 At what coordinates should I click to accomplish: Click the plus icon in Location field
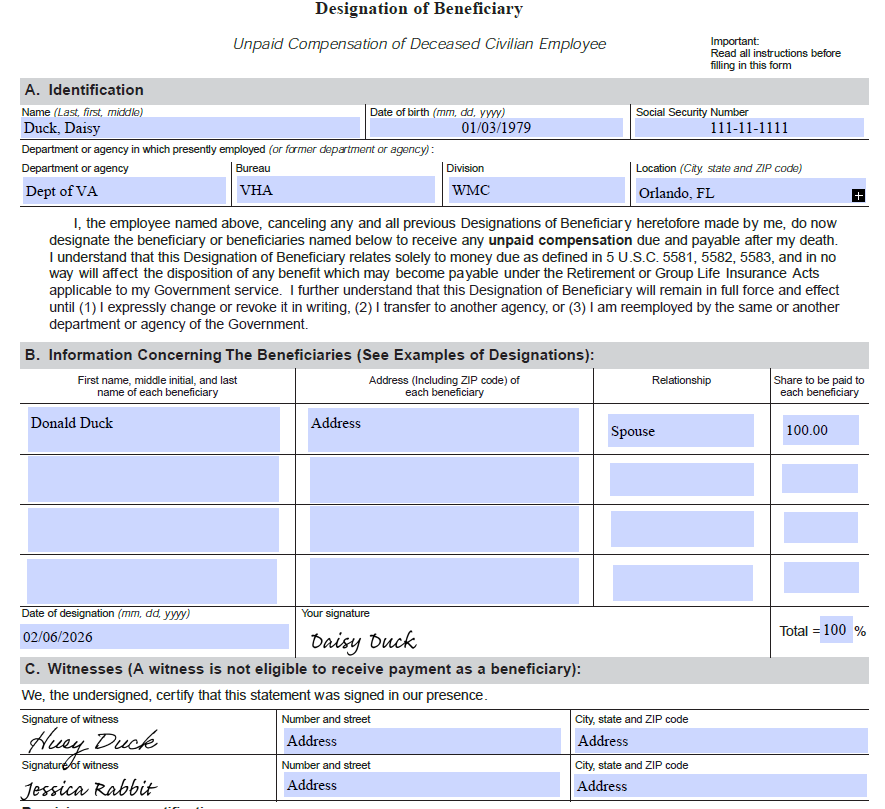click(x=858, y=195)
